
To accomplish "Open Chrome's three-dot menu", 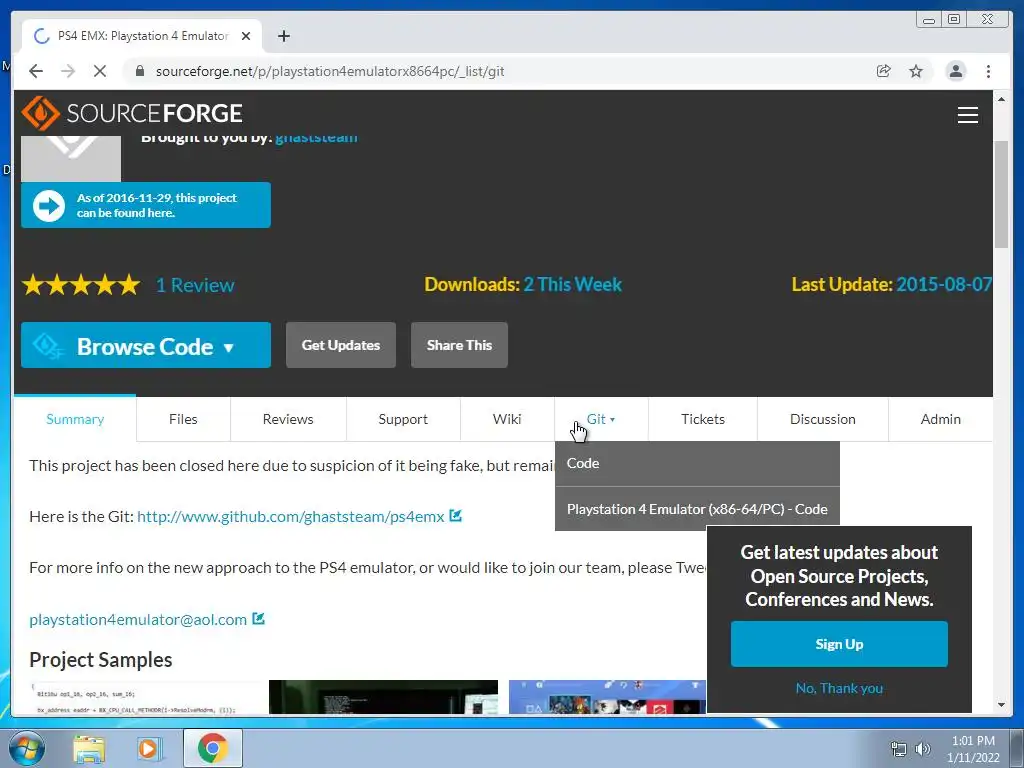I will click(x=988, y=71).
